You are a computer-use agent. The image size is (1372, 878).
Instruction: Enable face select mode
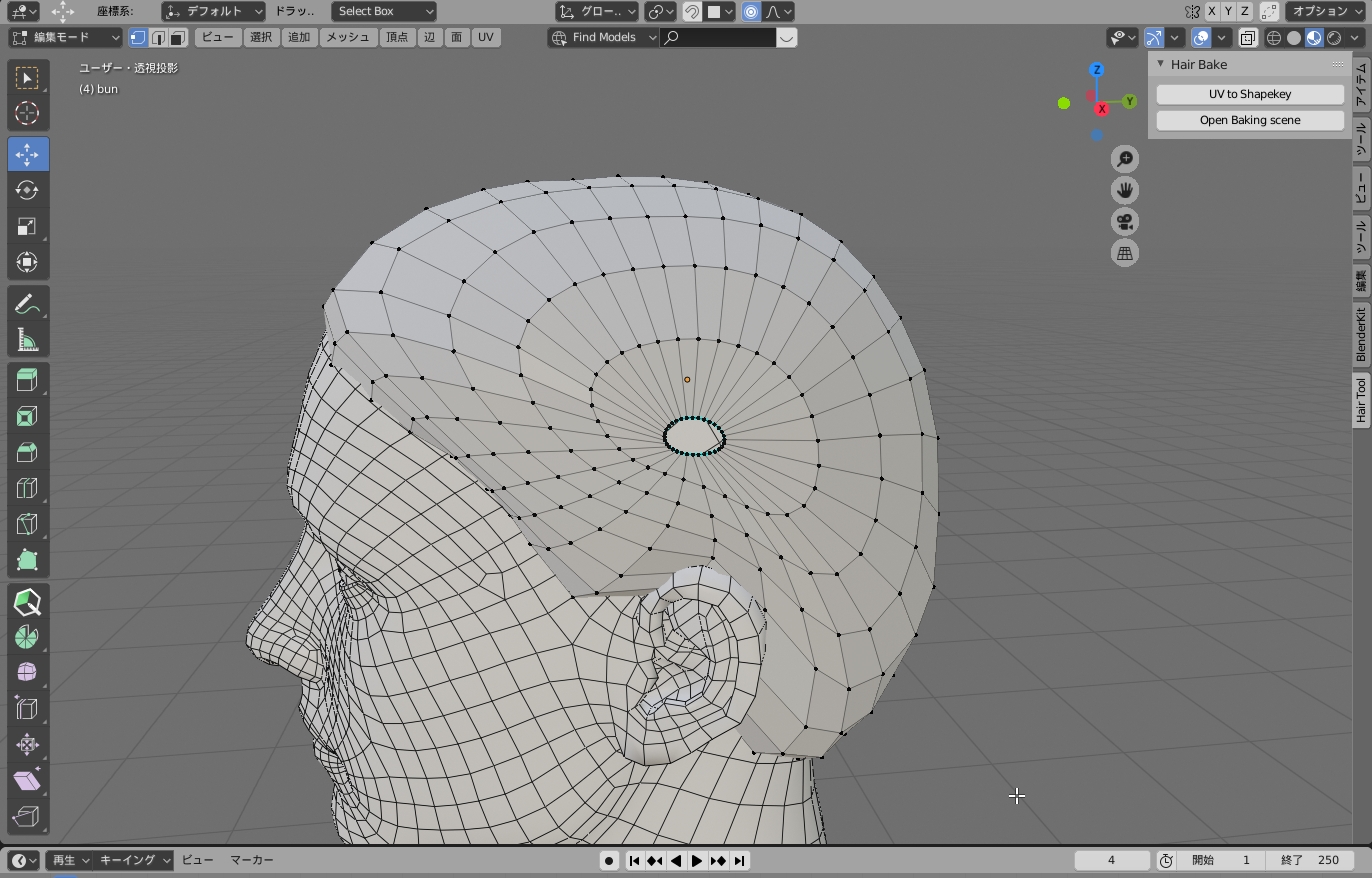[x=177, y=38]
